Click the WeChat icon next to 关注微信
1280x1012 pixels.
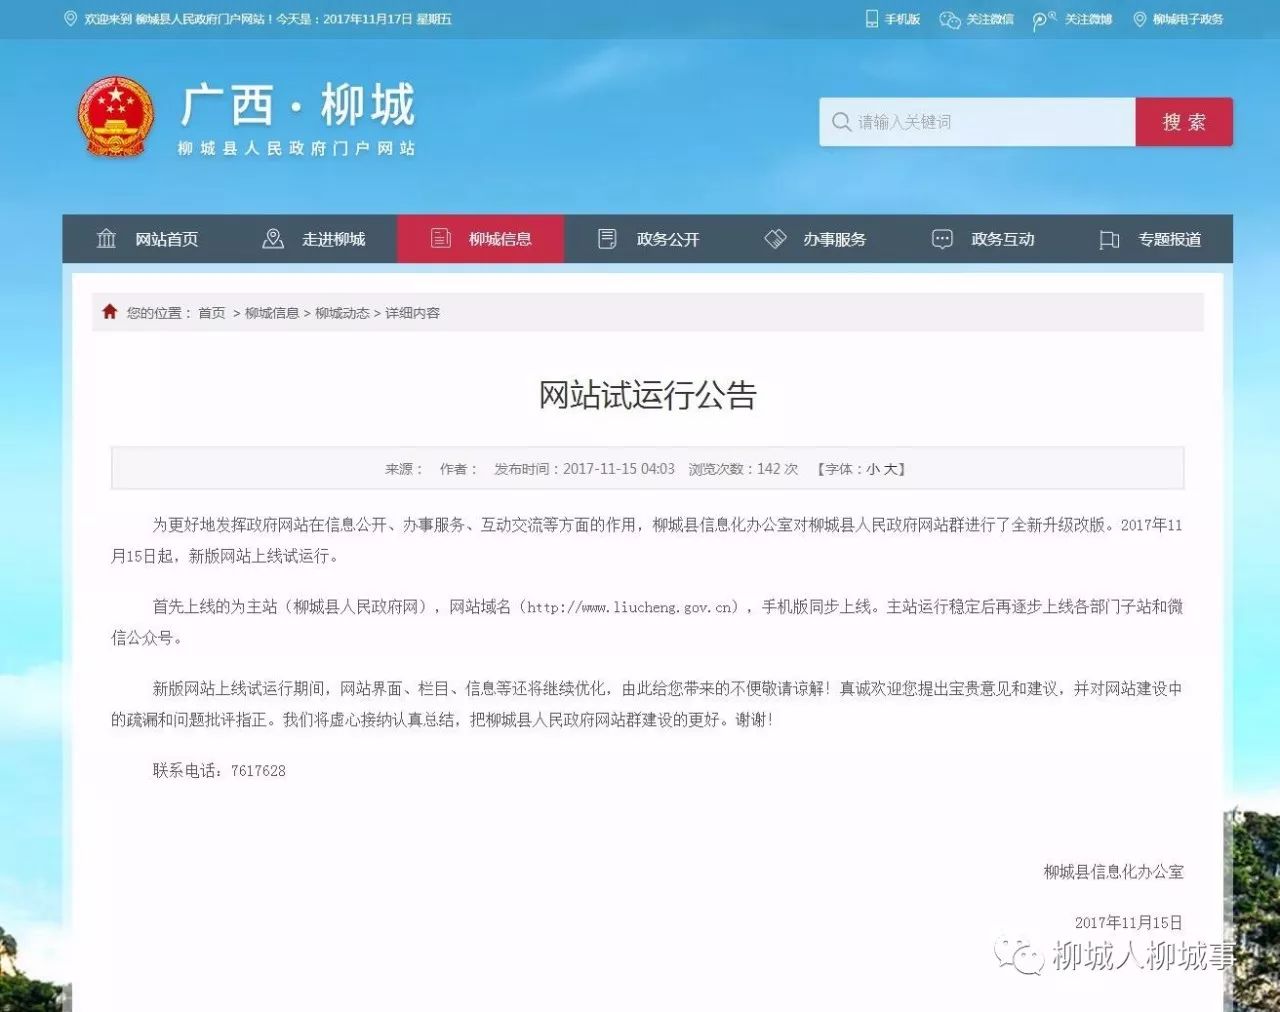(x=949, y=20)
